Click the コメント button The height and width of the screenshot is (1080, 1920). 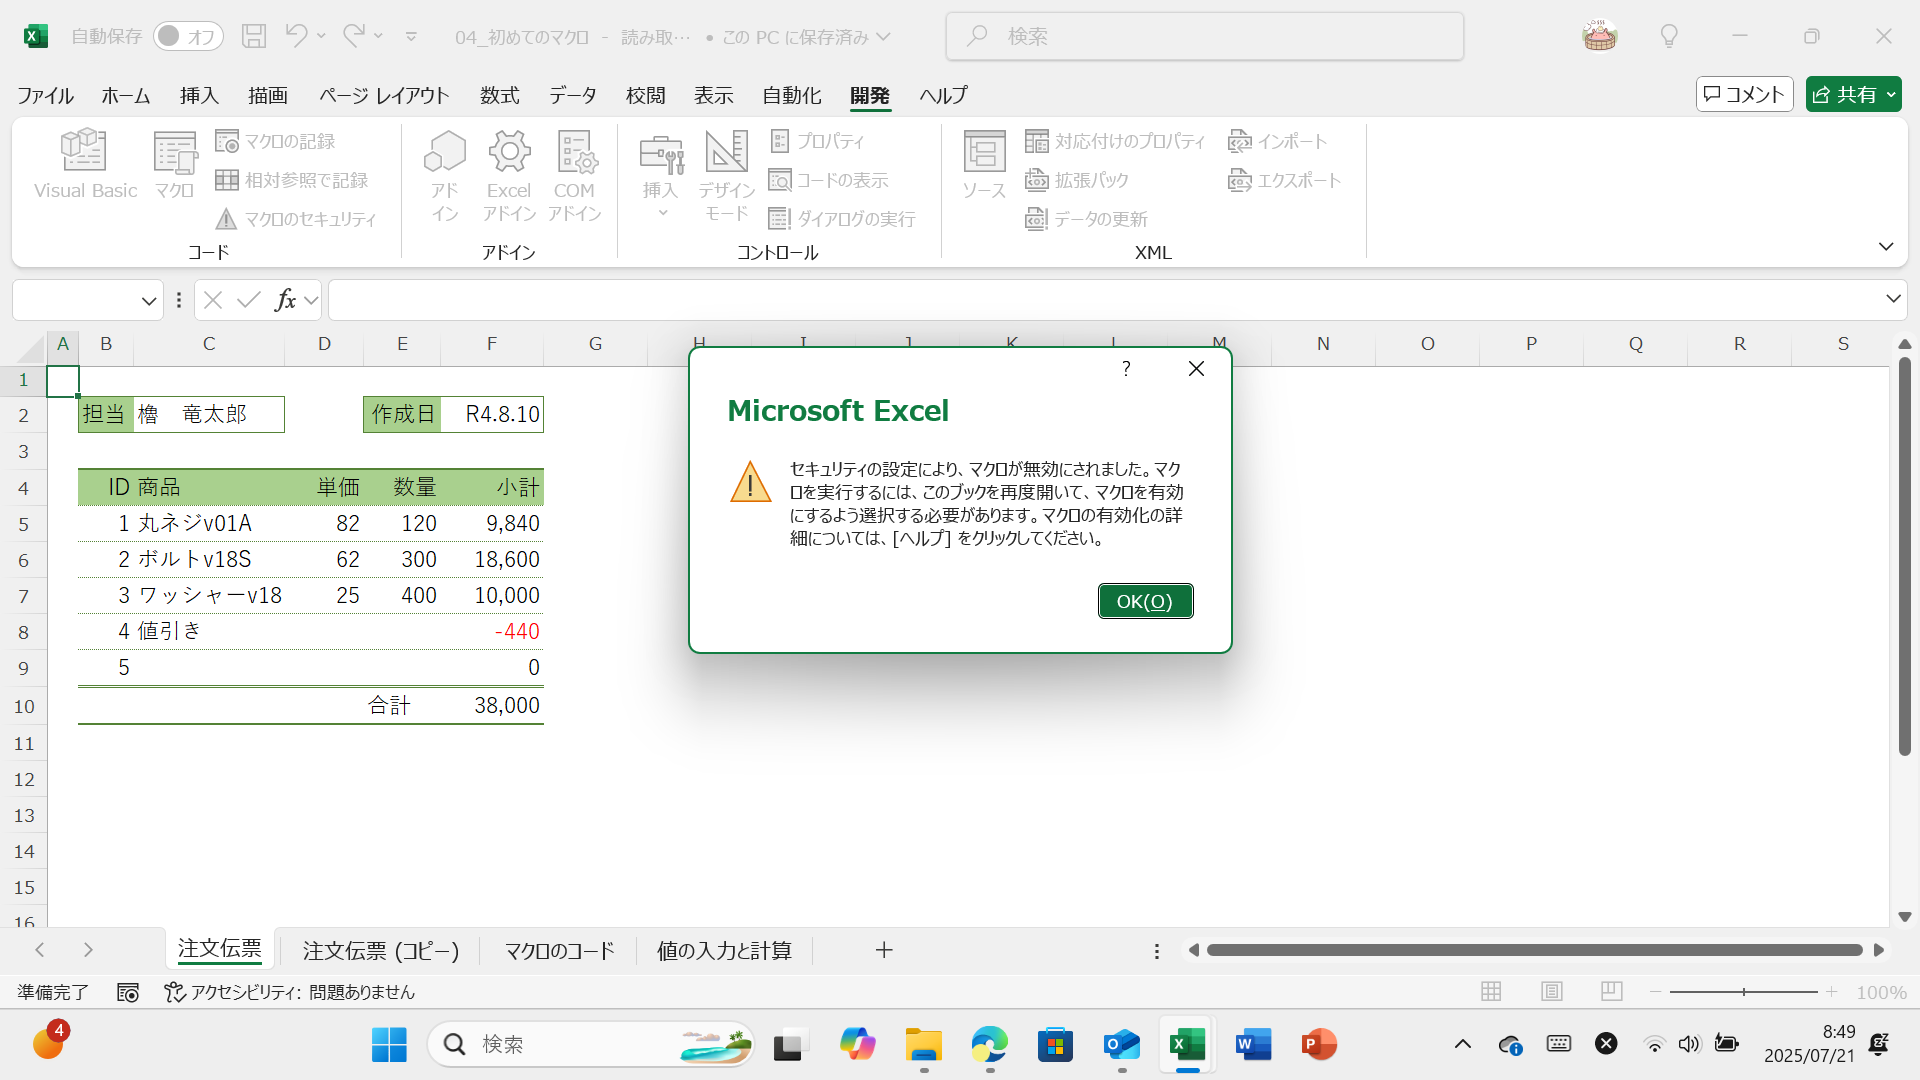pos(1744,93)
